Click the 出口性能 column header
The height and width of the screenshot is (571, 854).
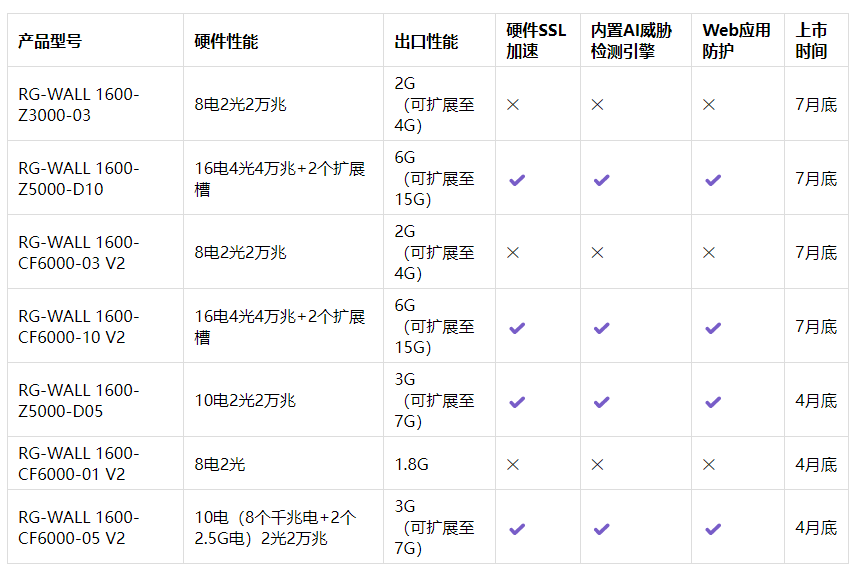point(426,41)
